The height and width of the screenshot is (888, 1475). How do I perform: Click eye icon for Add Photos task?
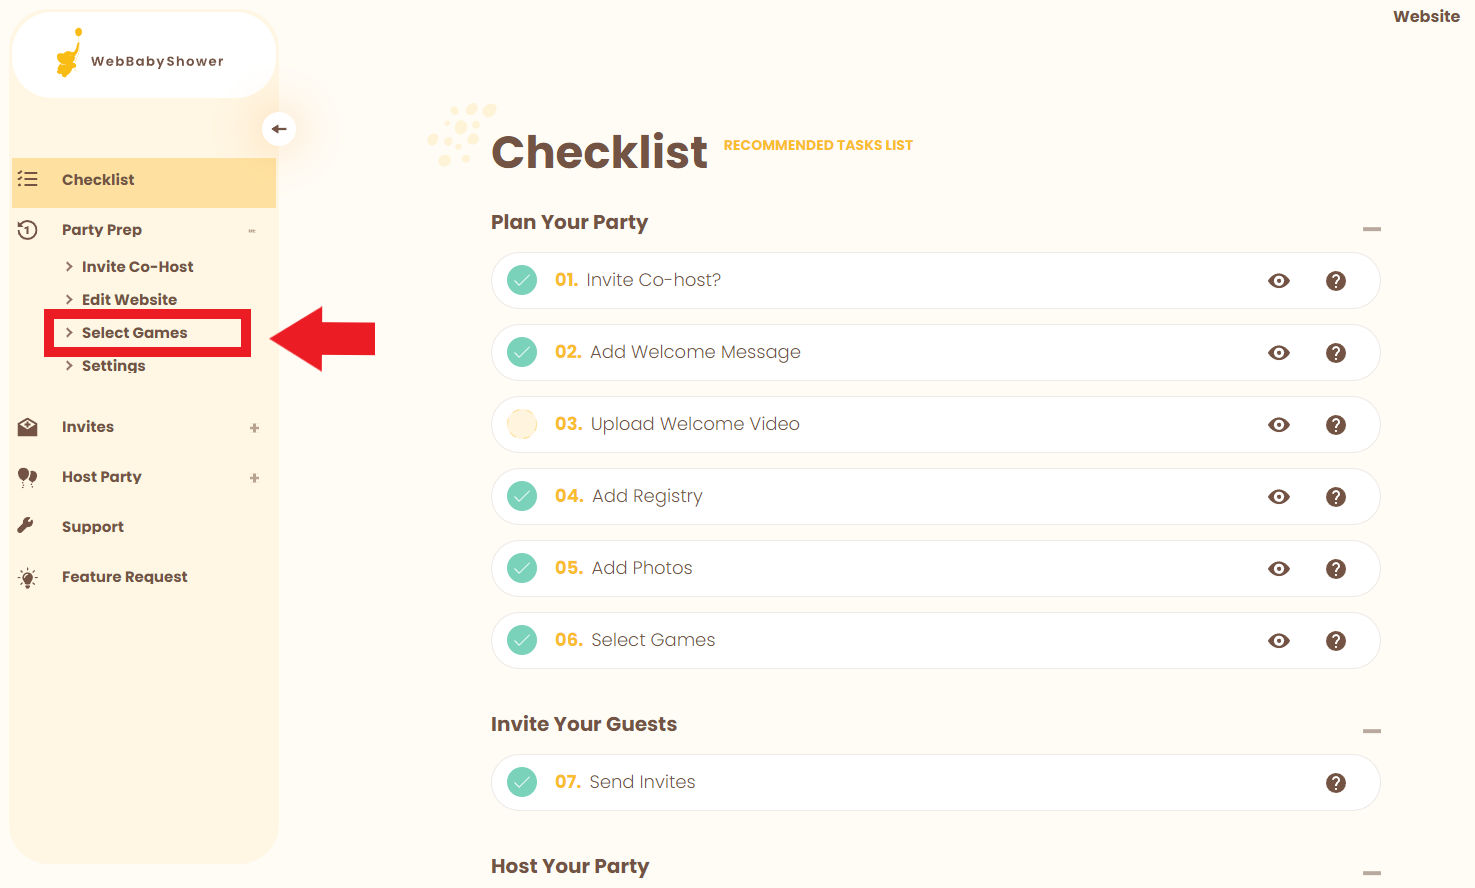1278,569
